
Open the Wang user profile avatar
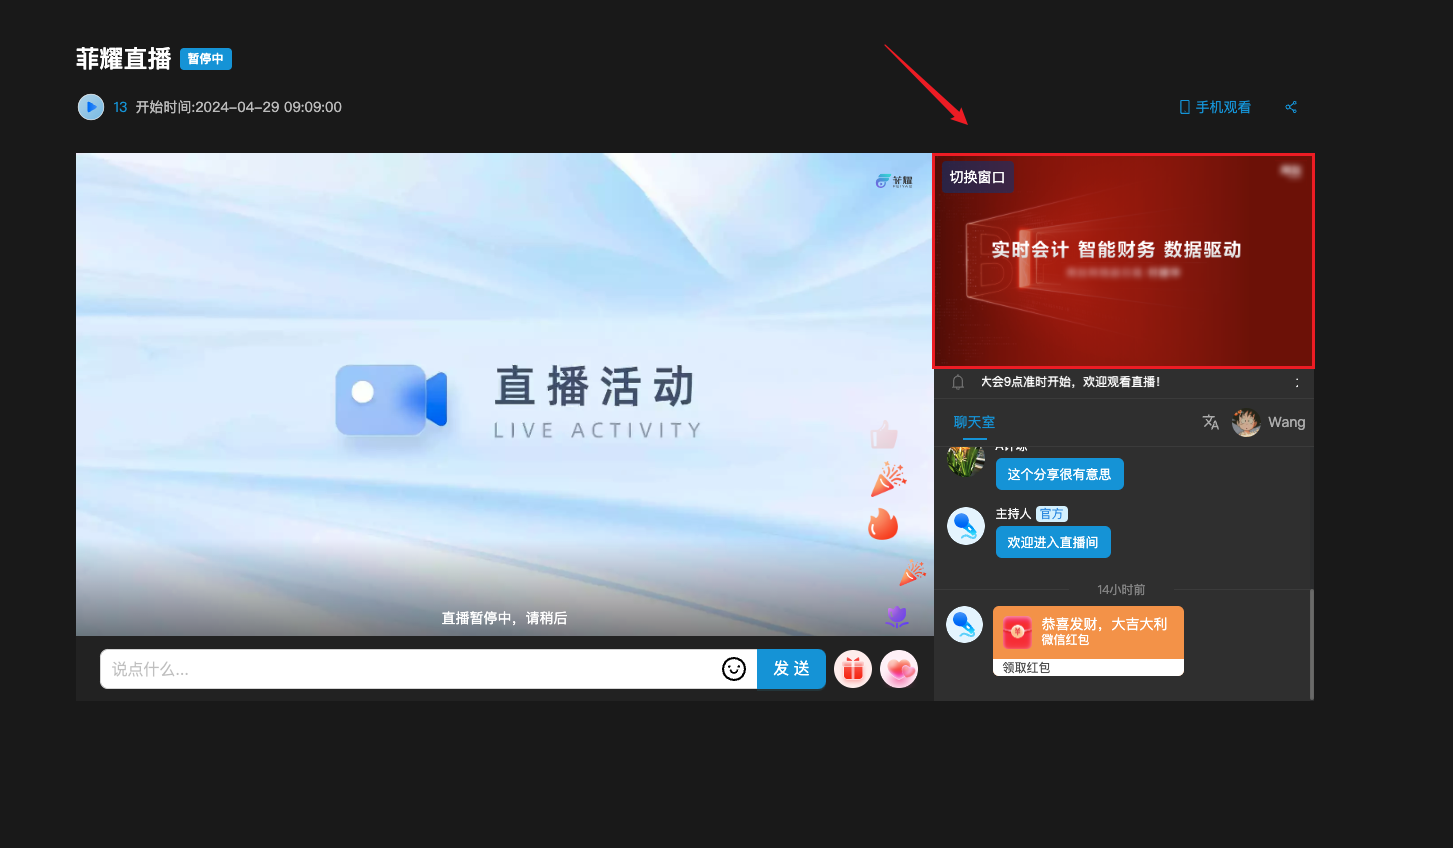click(x=1246, y=423)
